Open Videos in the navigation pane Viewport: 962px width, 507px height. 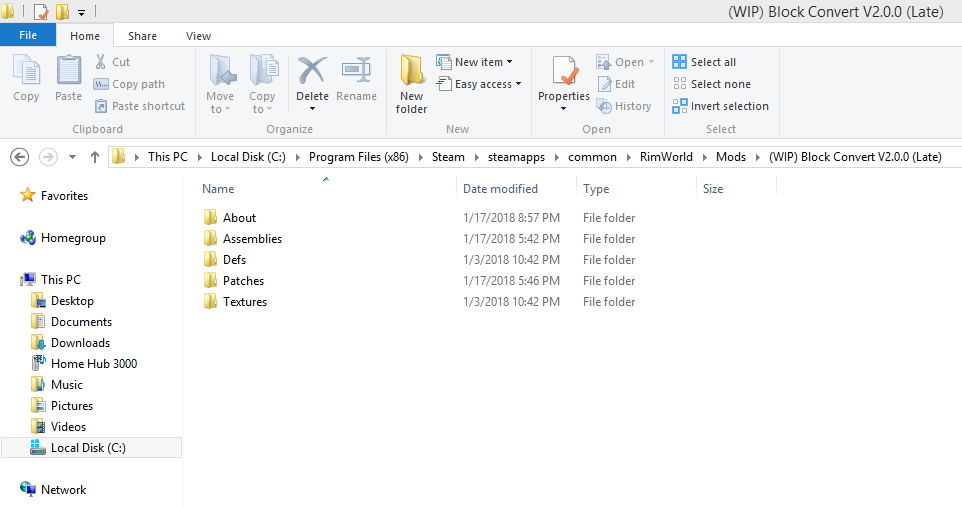pyautogui.click(x=68, y=426)
